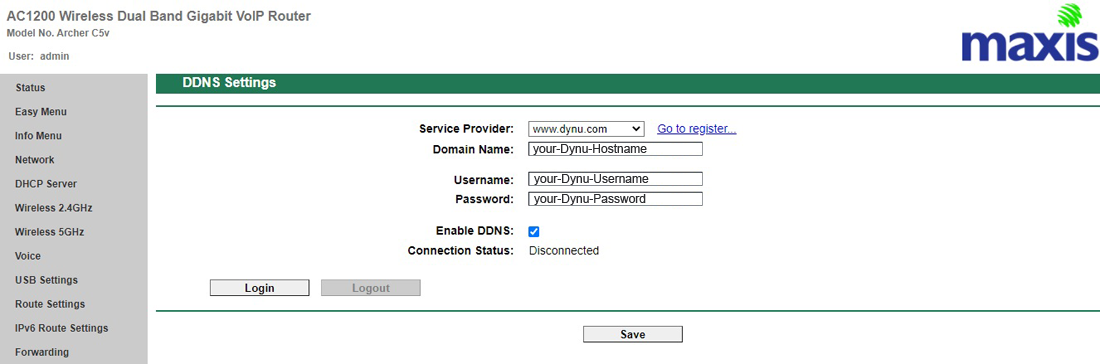The width and height of the screenshot is (1100, 364).
Task: Open the Voice settings
Action: pyautogui.click(x=27, y=256)
